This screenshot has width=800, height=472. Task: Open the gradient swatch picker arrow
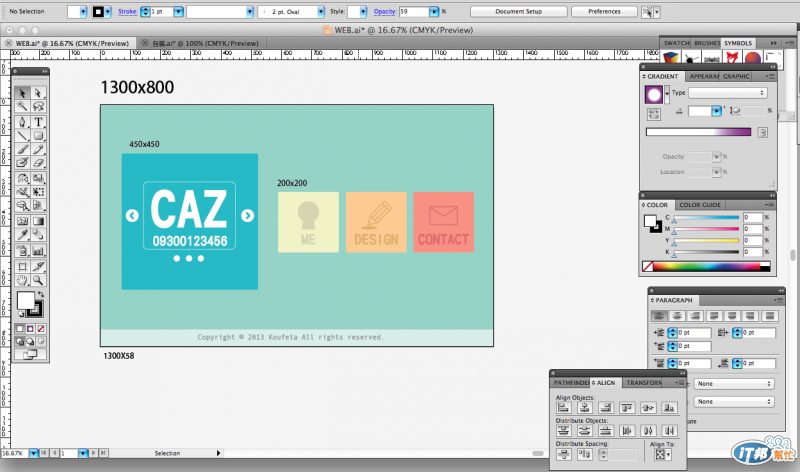click(667, 94)
